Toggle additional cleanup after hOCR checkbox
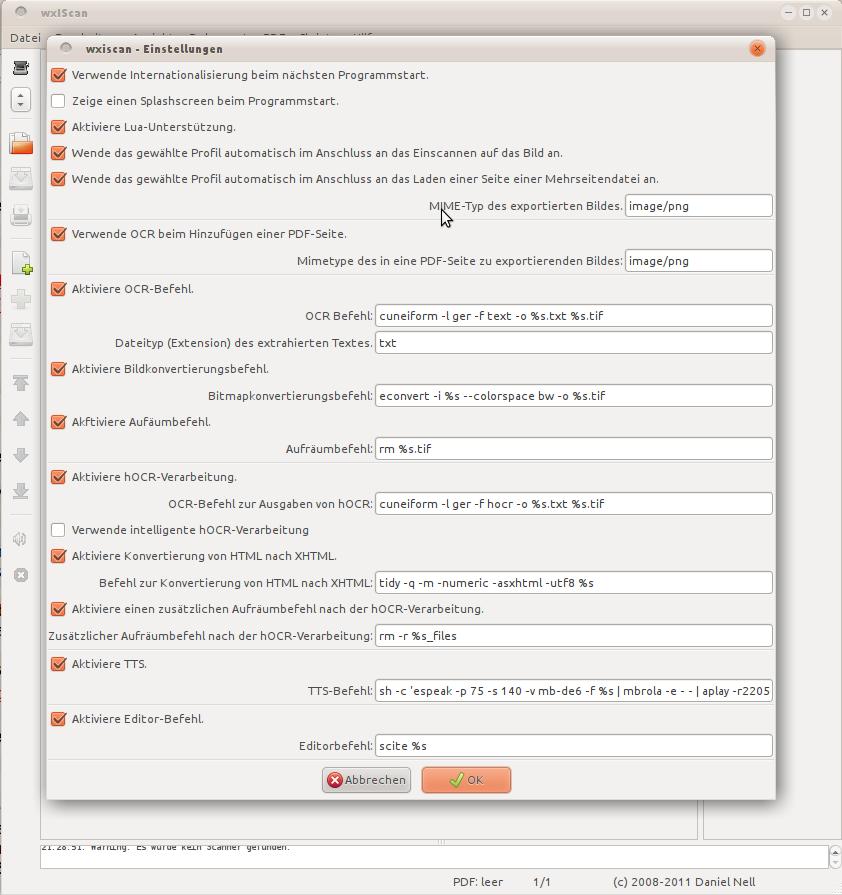The image size is (842, 895). (x=58, y=609)
